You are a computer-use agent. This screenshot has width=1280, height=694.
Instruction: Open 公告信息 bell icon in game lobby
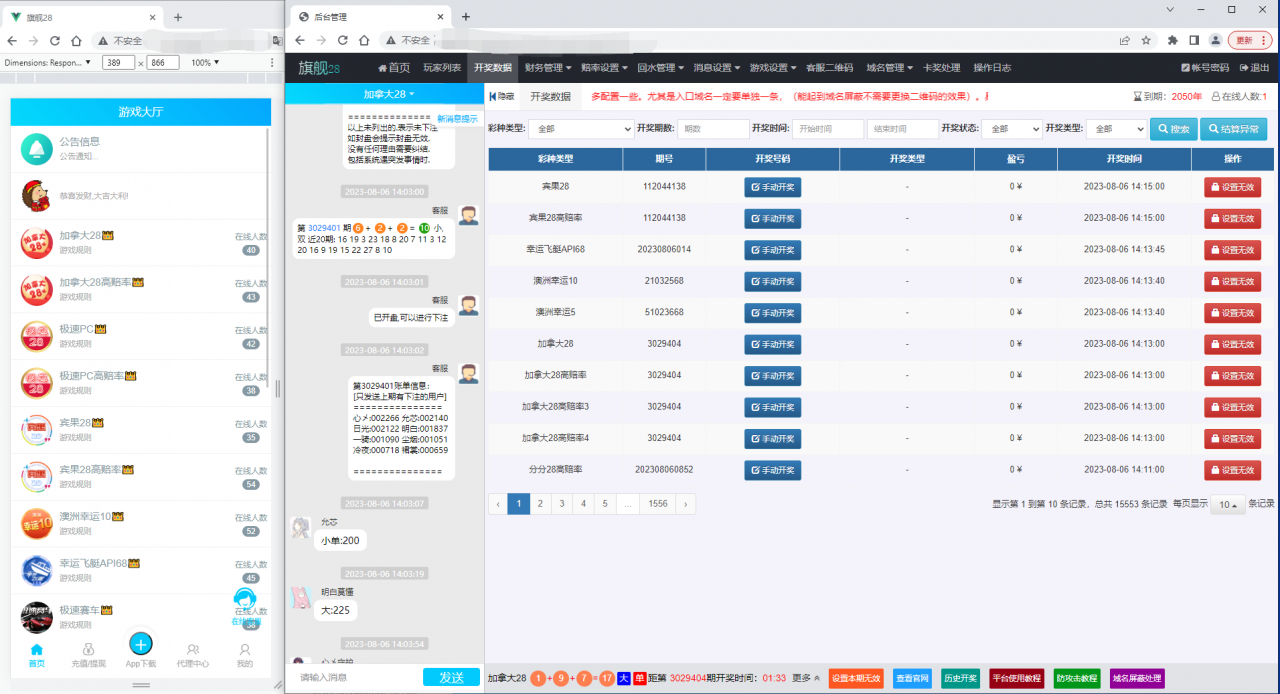click(37, 148)
